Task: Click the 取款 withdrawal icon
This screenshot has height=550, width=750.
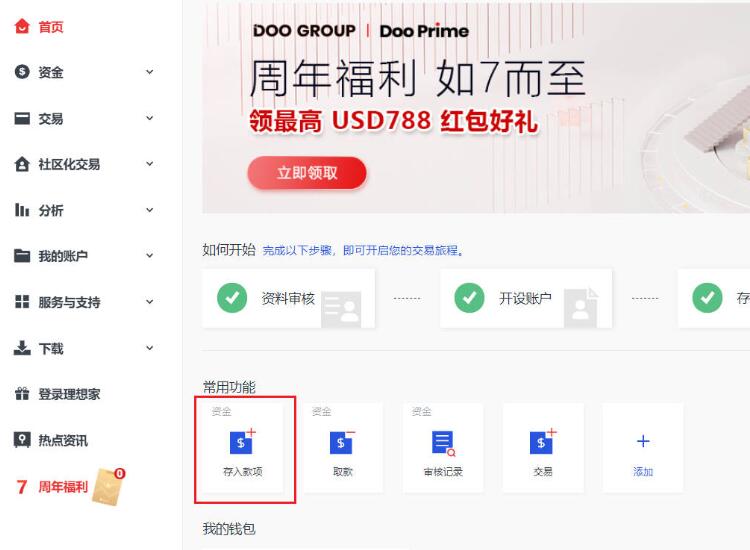Action: pos(342,442)
